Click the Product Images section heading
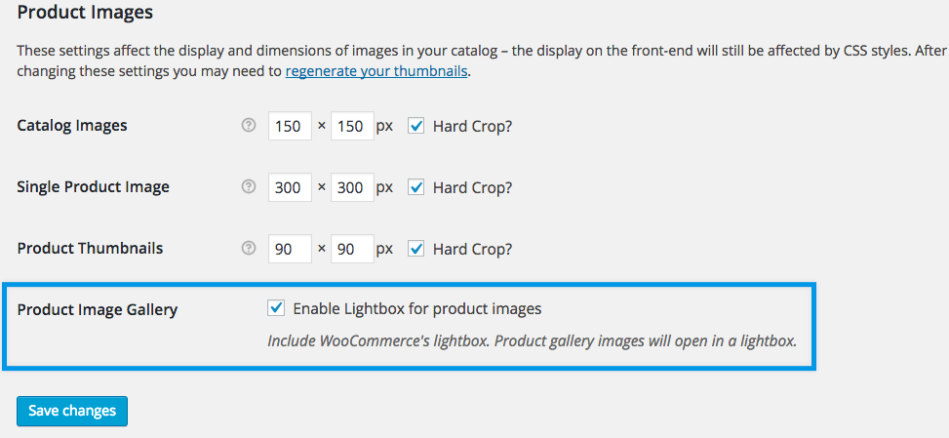The image size is (949, 438). coord(85,12)
